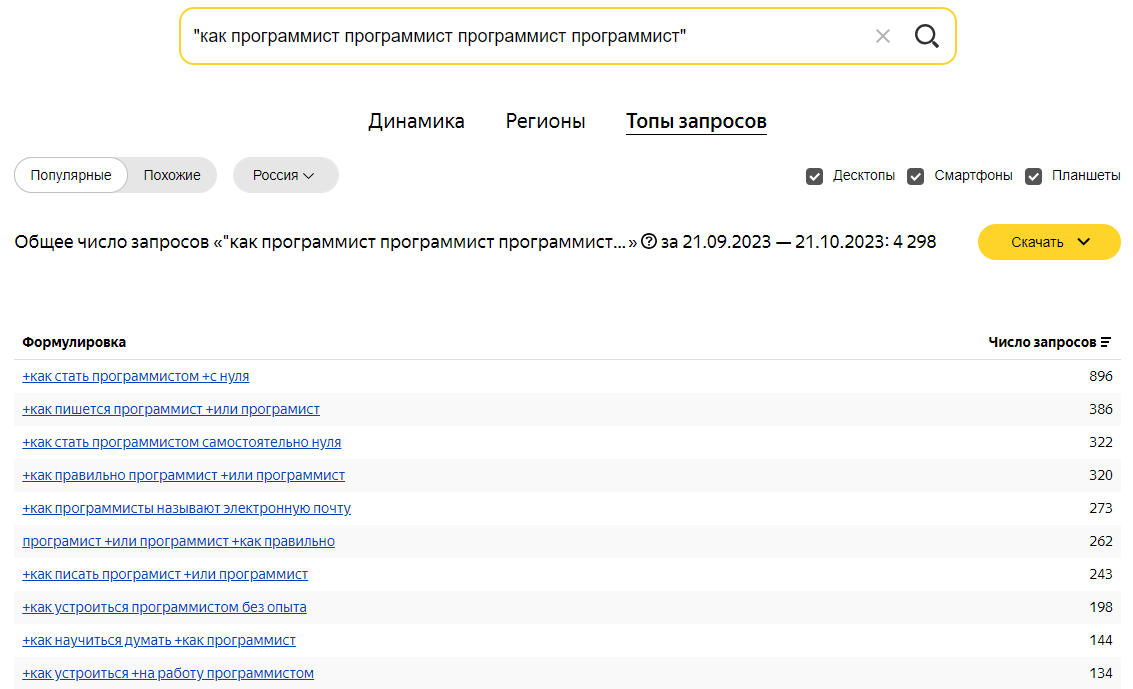
Task: Click the Формулировка column header
Action: 74,342
